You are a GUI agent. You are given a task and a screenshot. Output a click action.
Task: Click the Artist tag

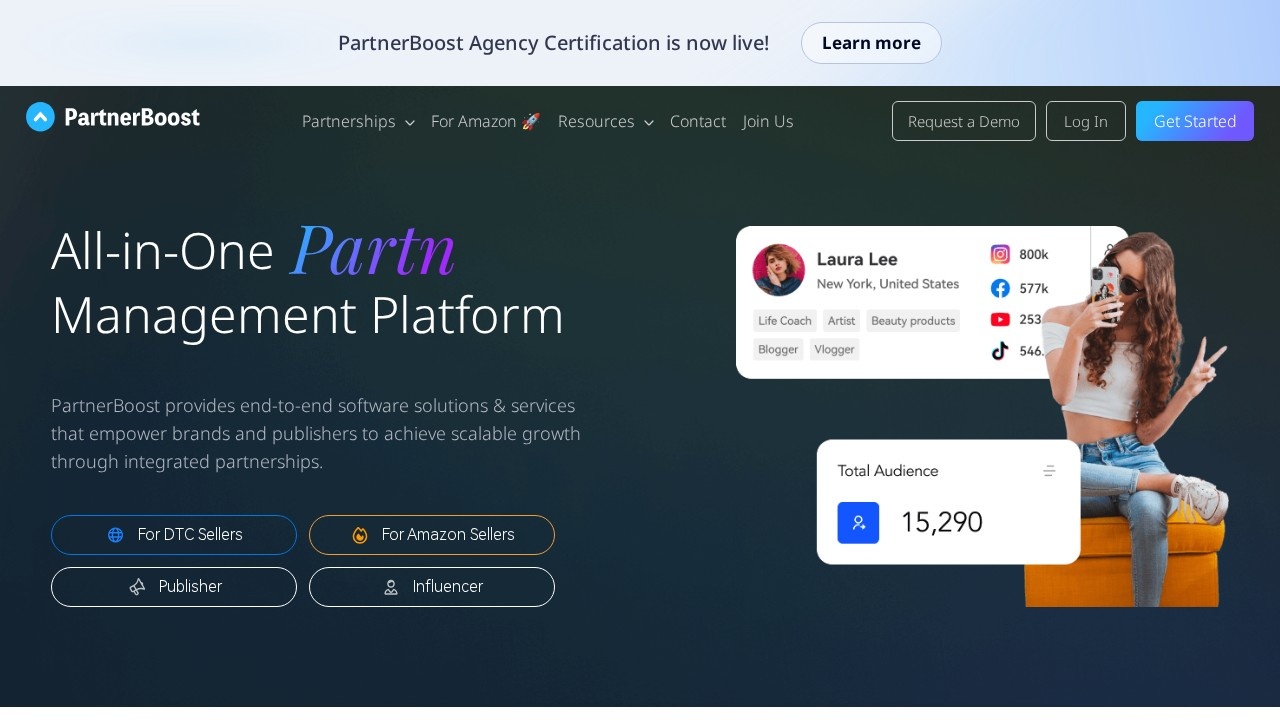pos(842,321)
